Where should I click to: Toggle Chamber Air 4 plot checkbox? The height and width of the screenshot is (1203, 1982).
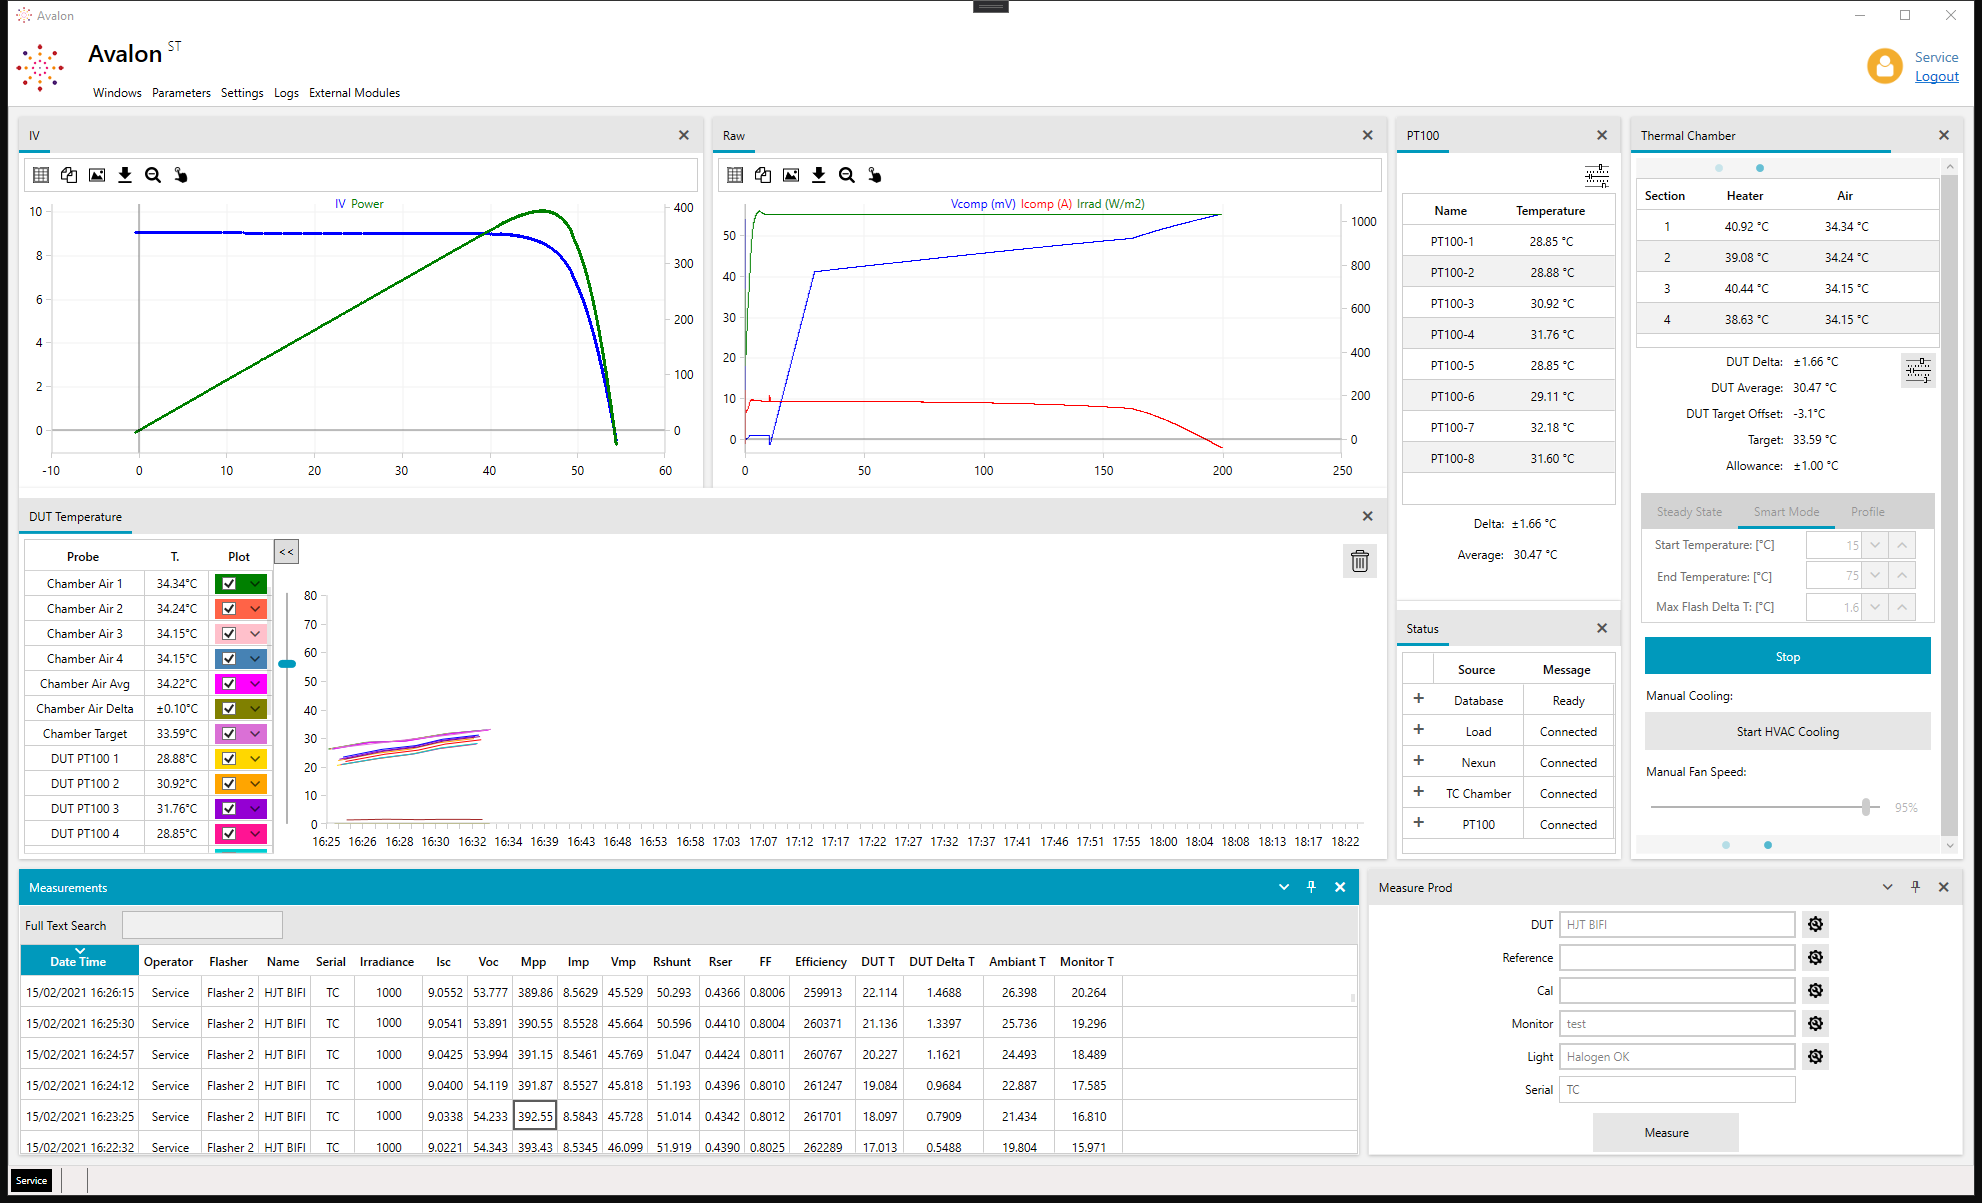point(229,659)
